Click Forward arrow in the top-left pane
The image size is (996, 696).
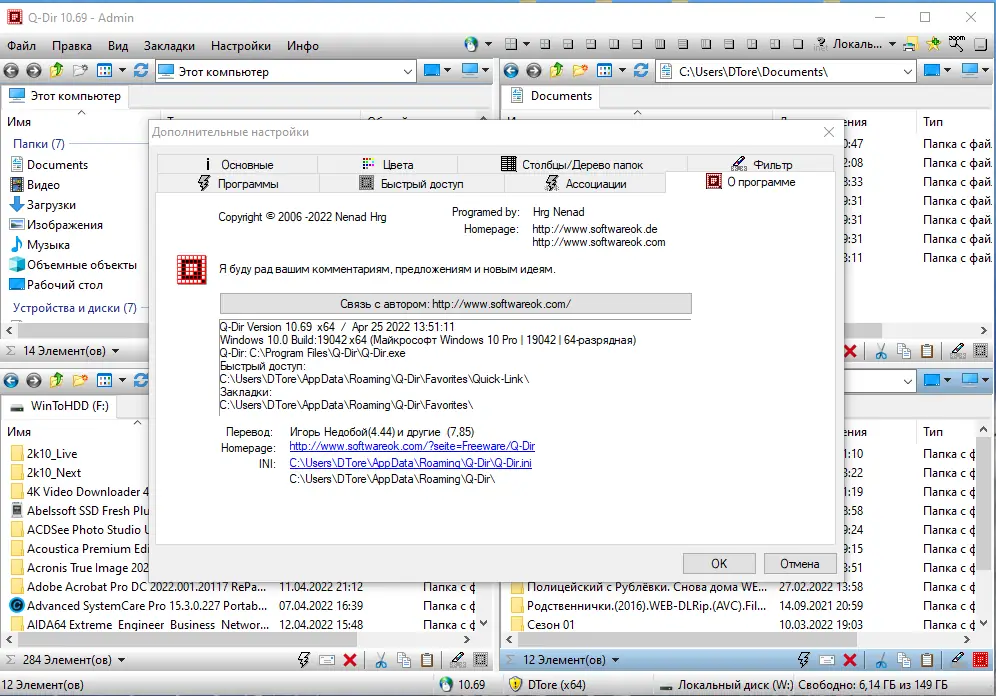click(x=34, y=70)
